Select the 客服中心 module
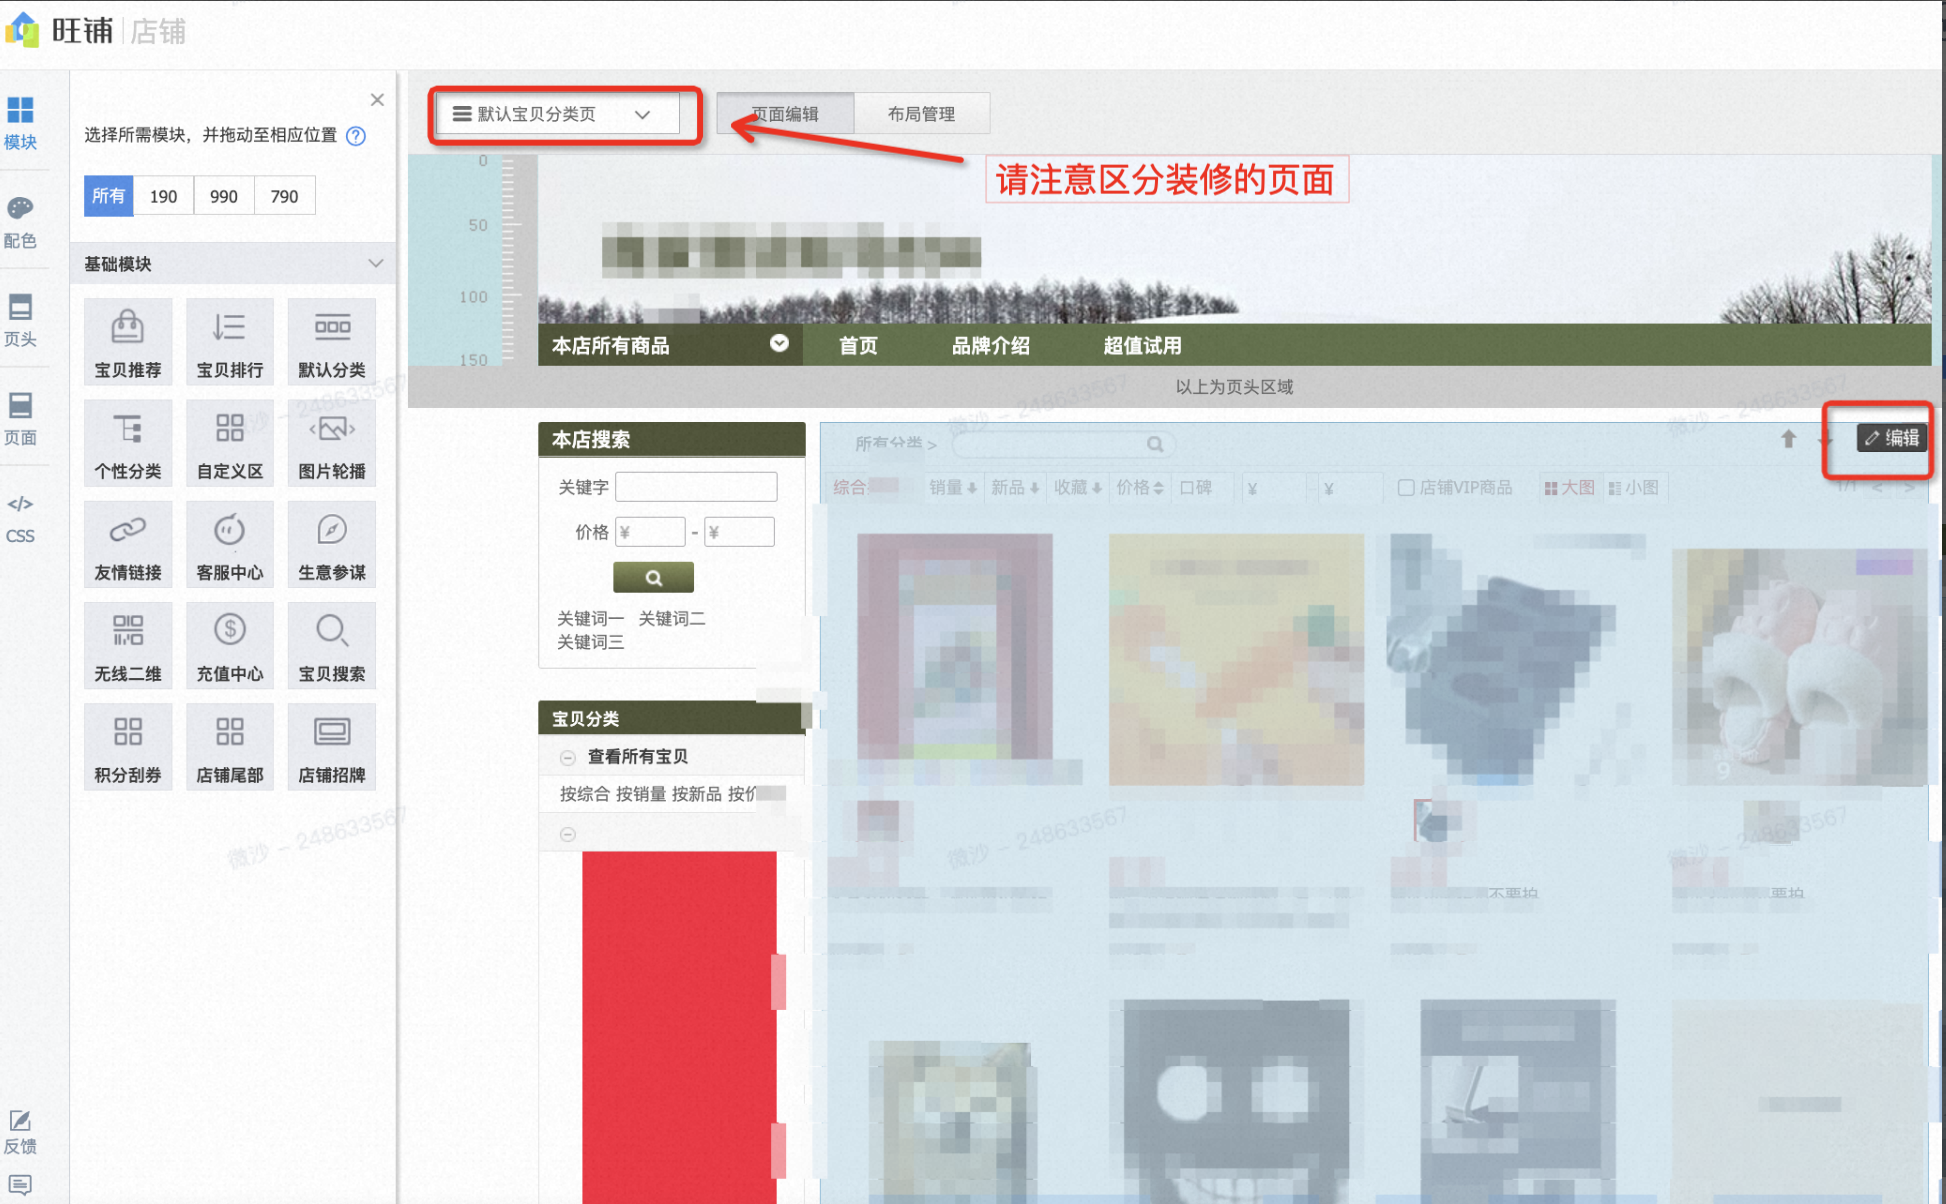 click(230, 544)
